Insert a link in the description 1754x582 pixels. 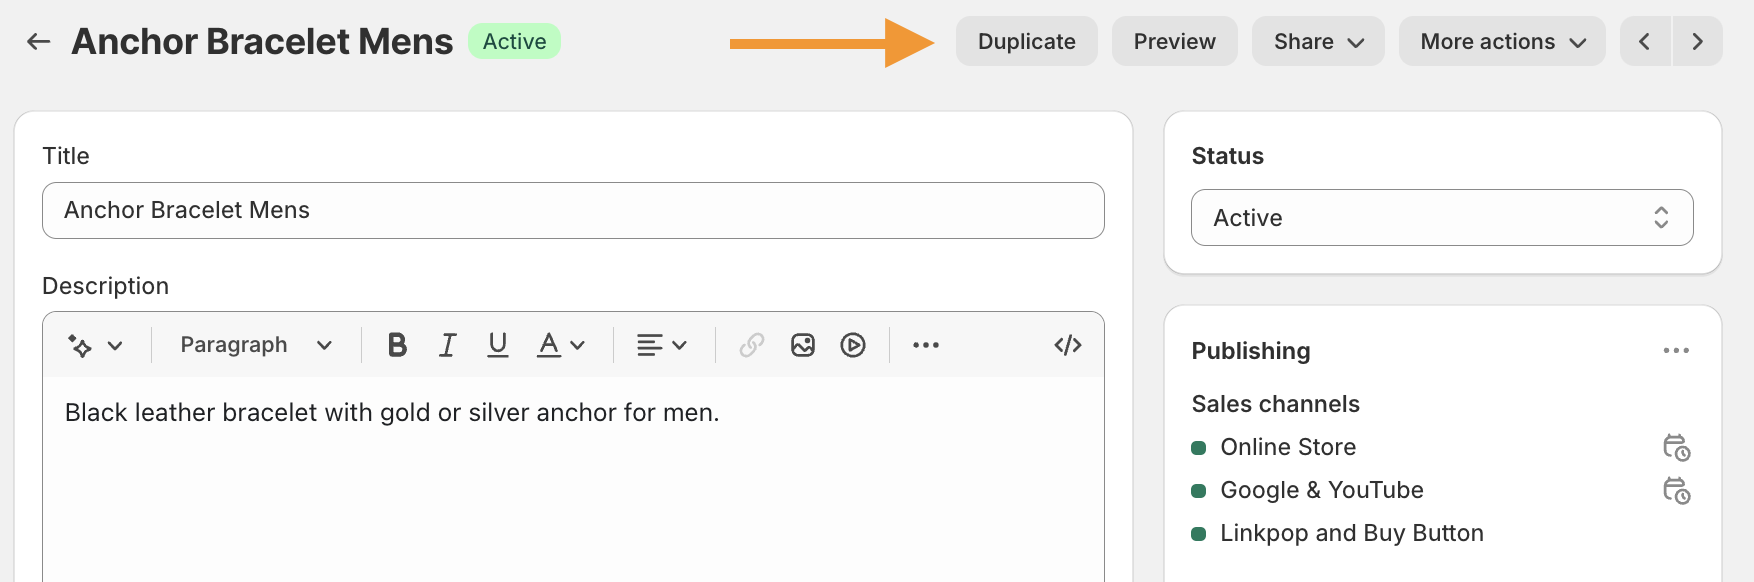pos(752,345)
